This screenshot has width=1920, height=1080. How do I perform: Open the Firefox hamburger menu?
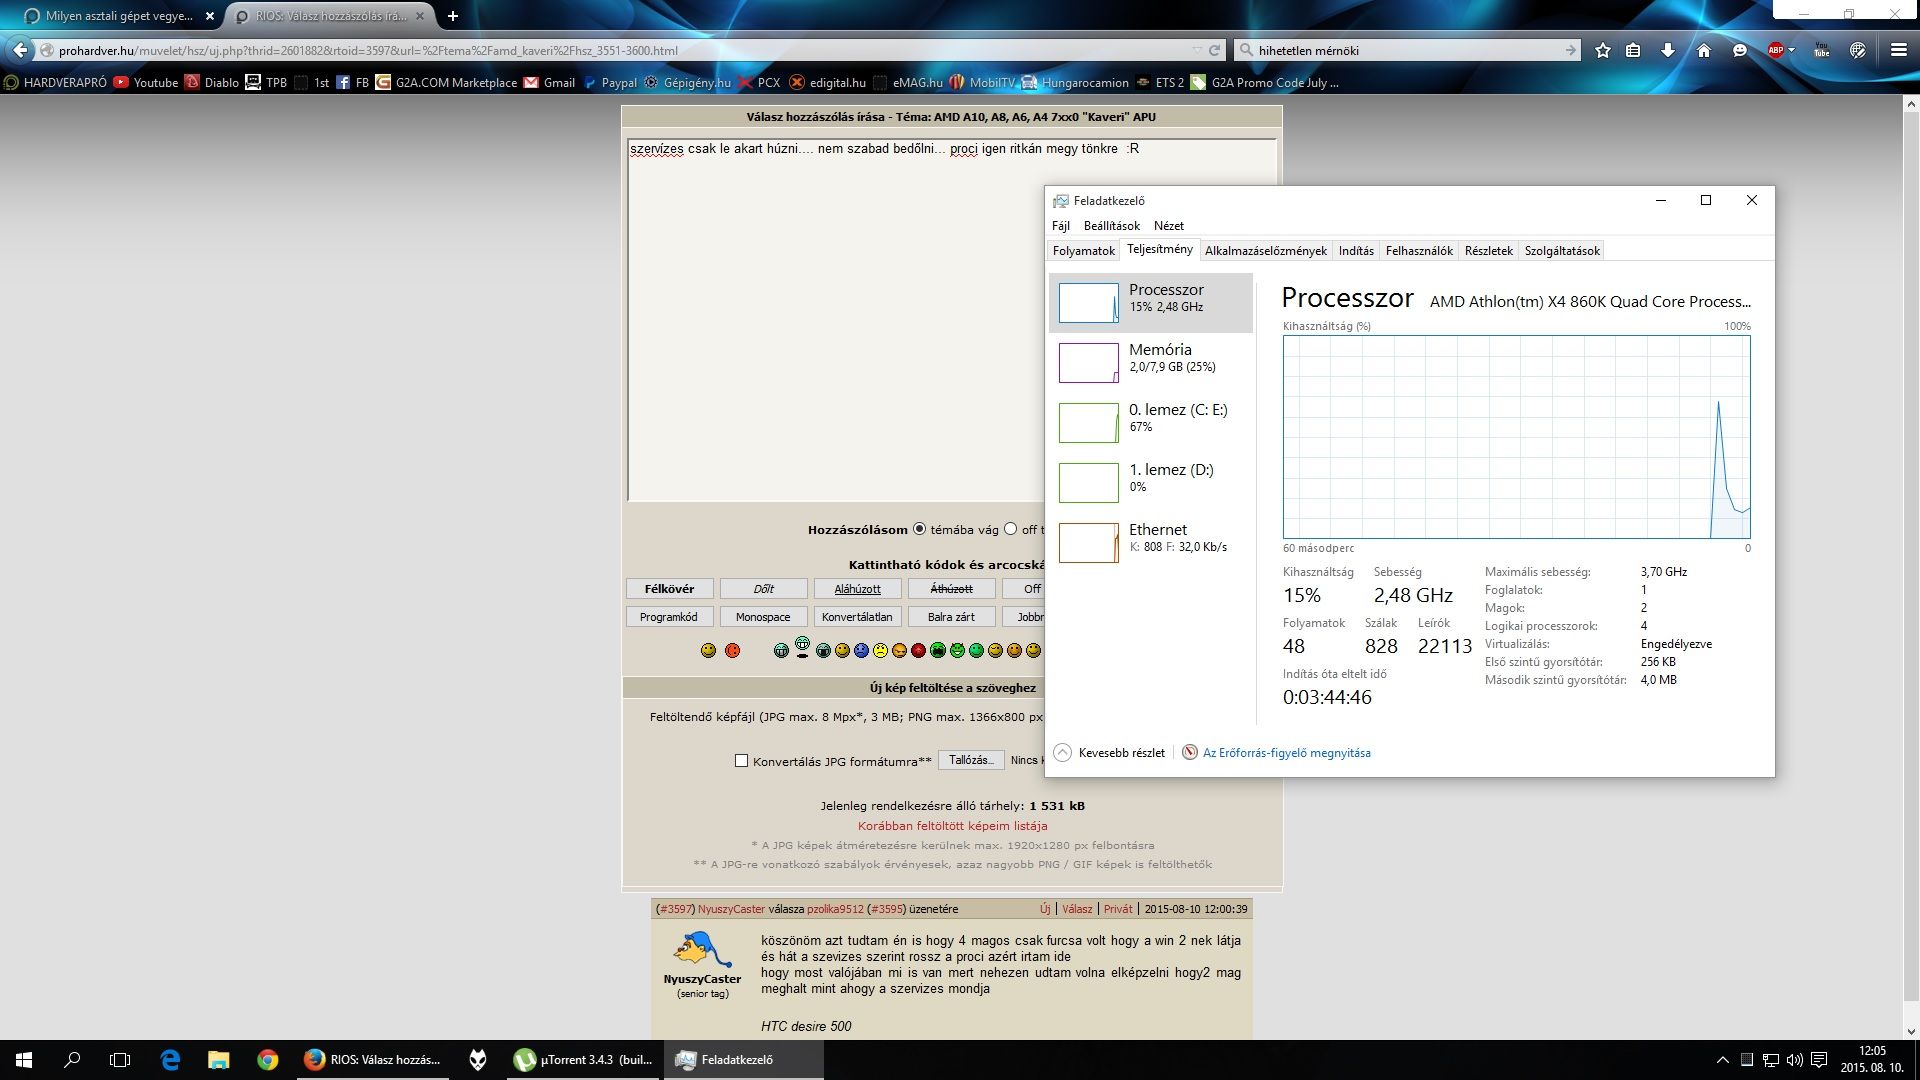click(x=1898, y=50)
